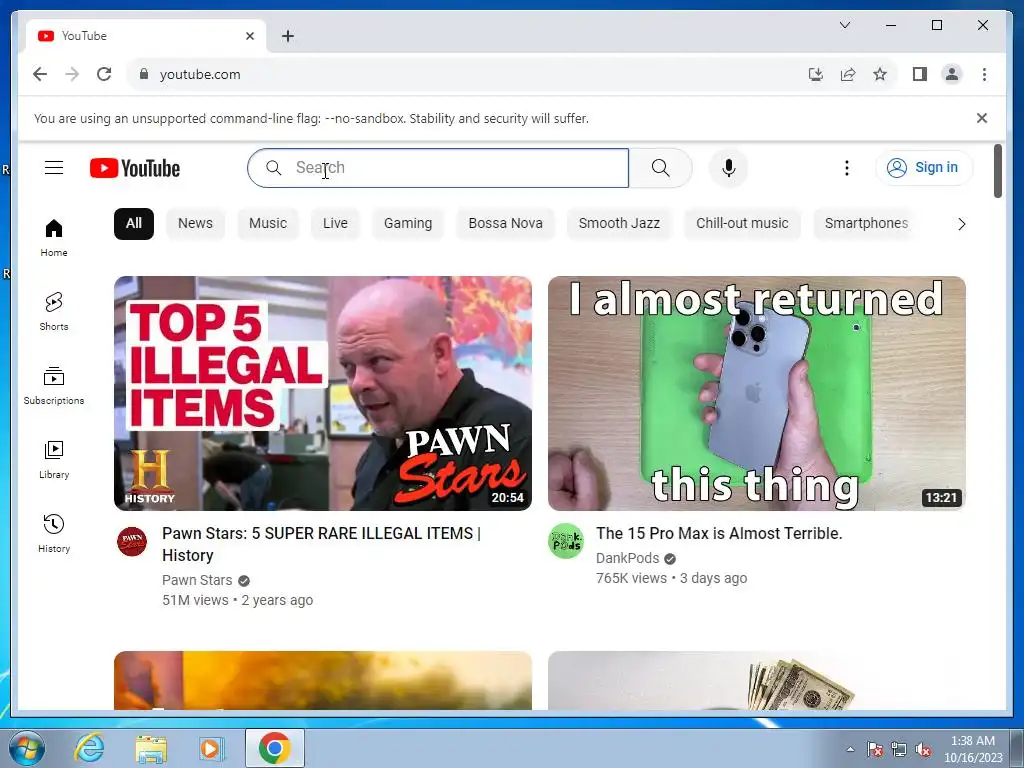This screenshot has width=1024, height=768.
Task: Open Subscriptions from sidebar
Action: [54, 386]
